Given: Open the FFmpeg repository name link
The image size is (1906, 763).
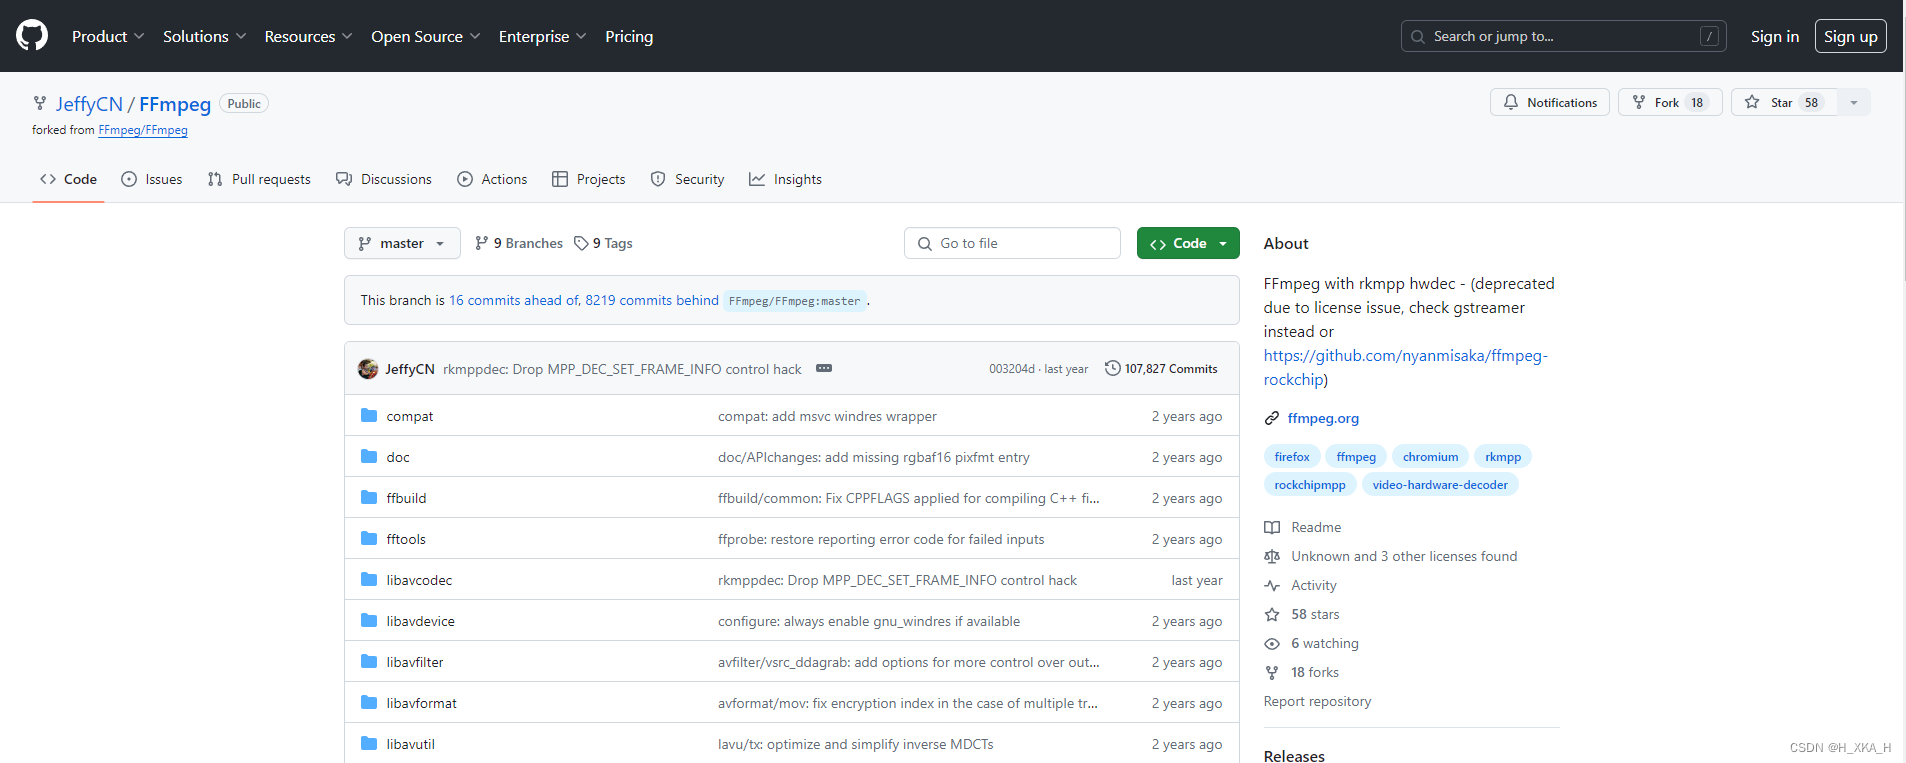Looking at the screenshot, I should (x=175, y=104).
